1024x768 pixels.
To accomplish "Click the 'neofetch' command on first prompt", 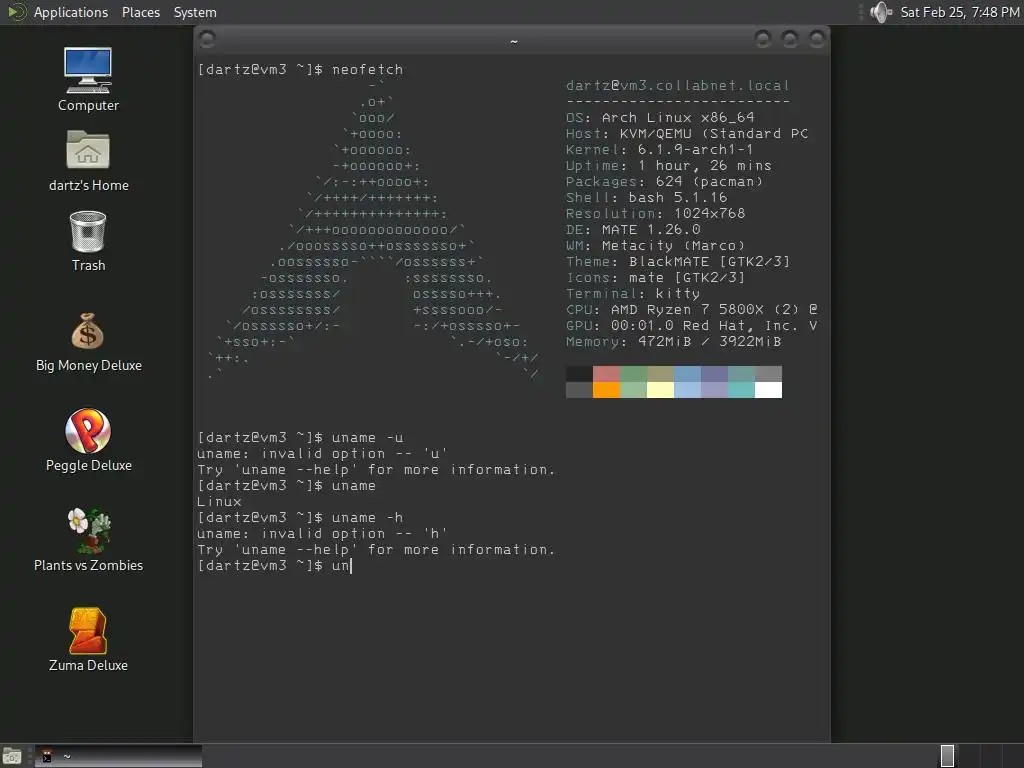I will [367, 69].
